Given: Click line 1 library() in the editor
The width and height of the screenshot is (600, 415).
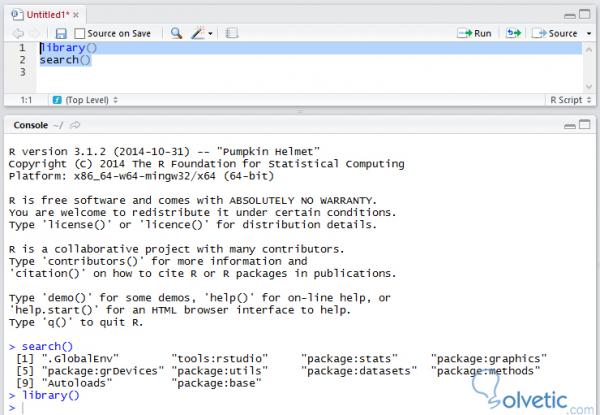Looking at the screenshot, I should pyautogui.click(x=68, y=48).
